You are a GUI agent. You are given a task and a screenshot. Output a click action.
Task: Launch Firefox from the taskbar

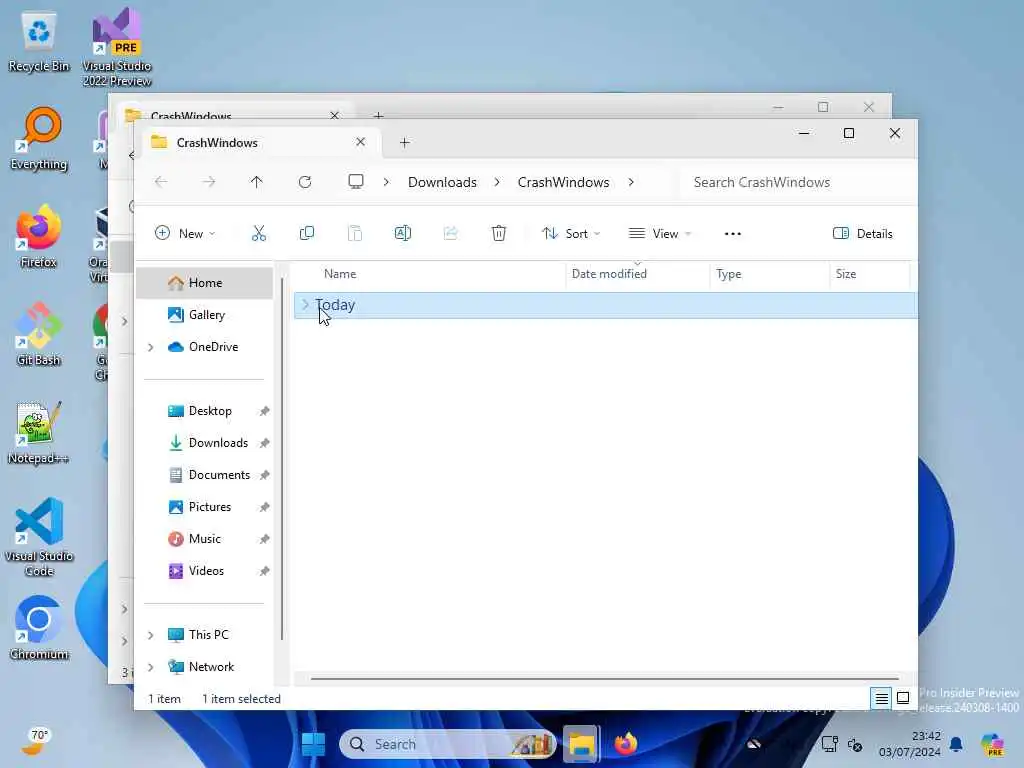click(x=626, y=744)
